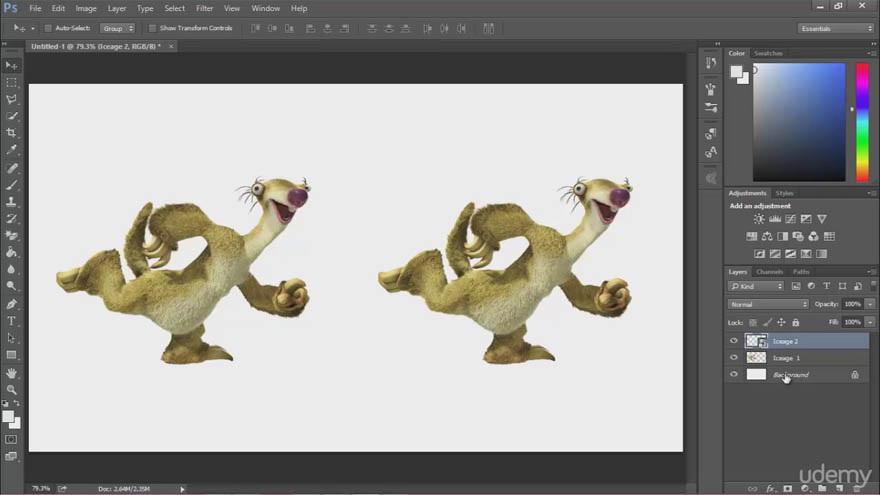Select the Zoom tool
The width and height of the screenshot is (880, 495).
tap(11, 389)
